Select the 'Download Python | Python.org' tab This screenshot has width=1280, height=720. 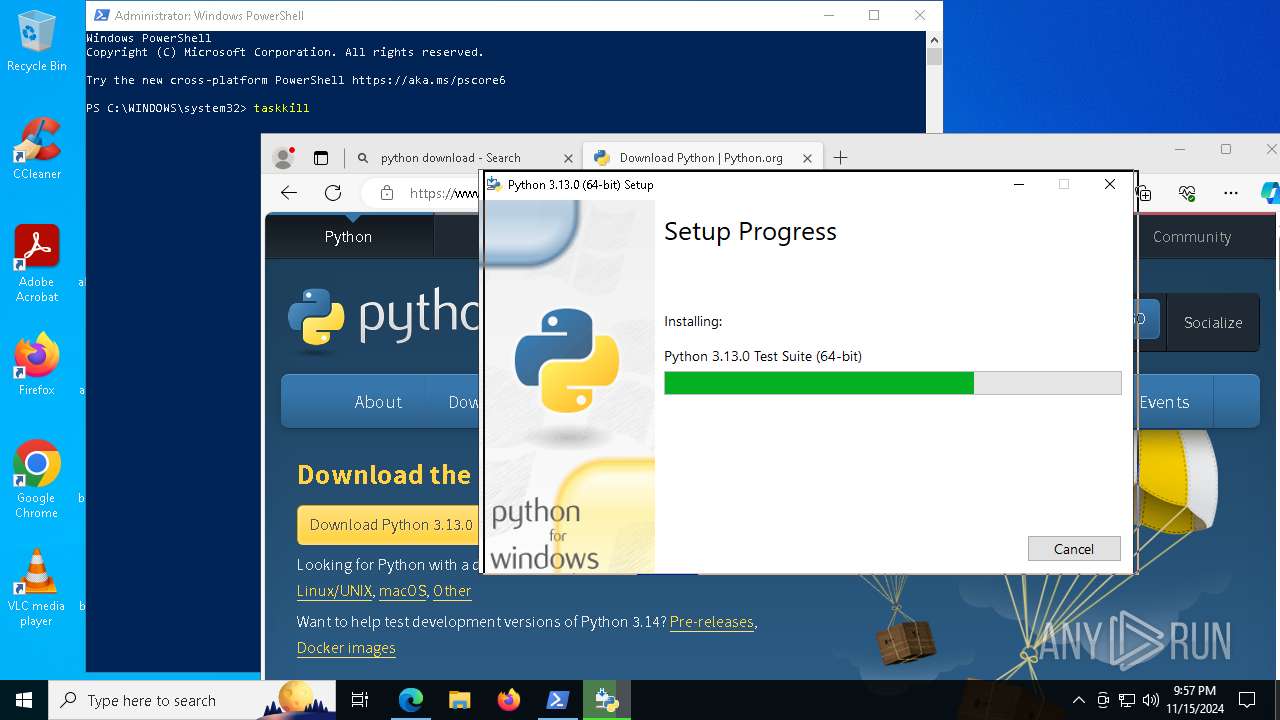pyautogui.click(x=701, y=158)
